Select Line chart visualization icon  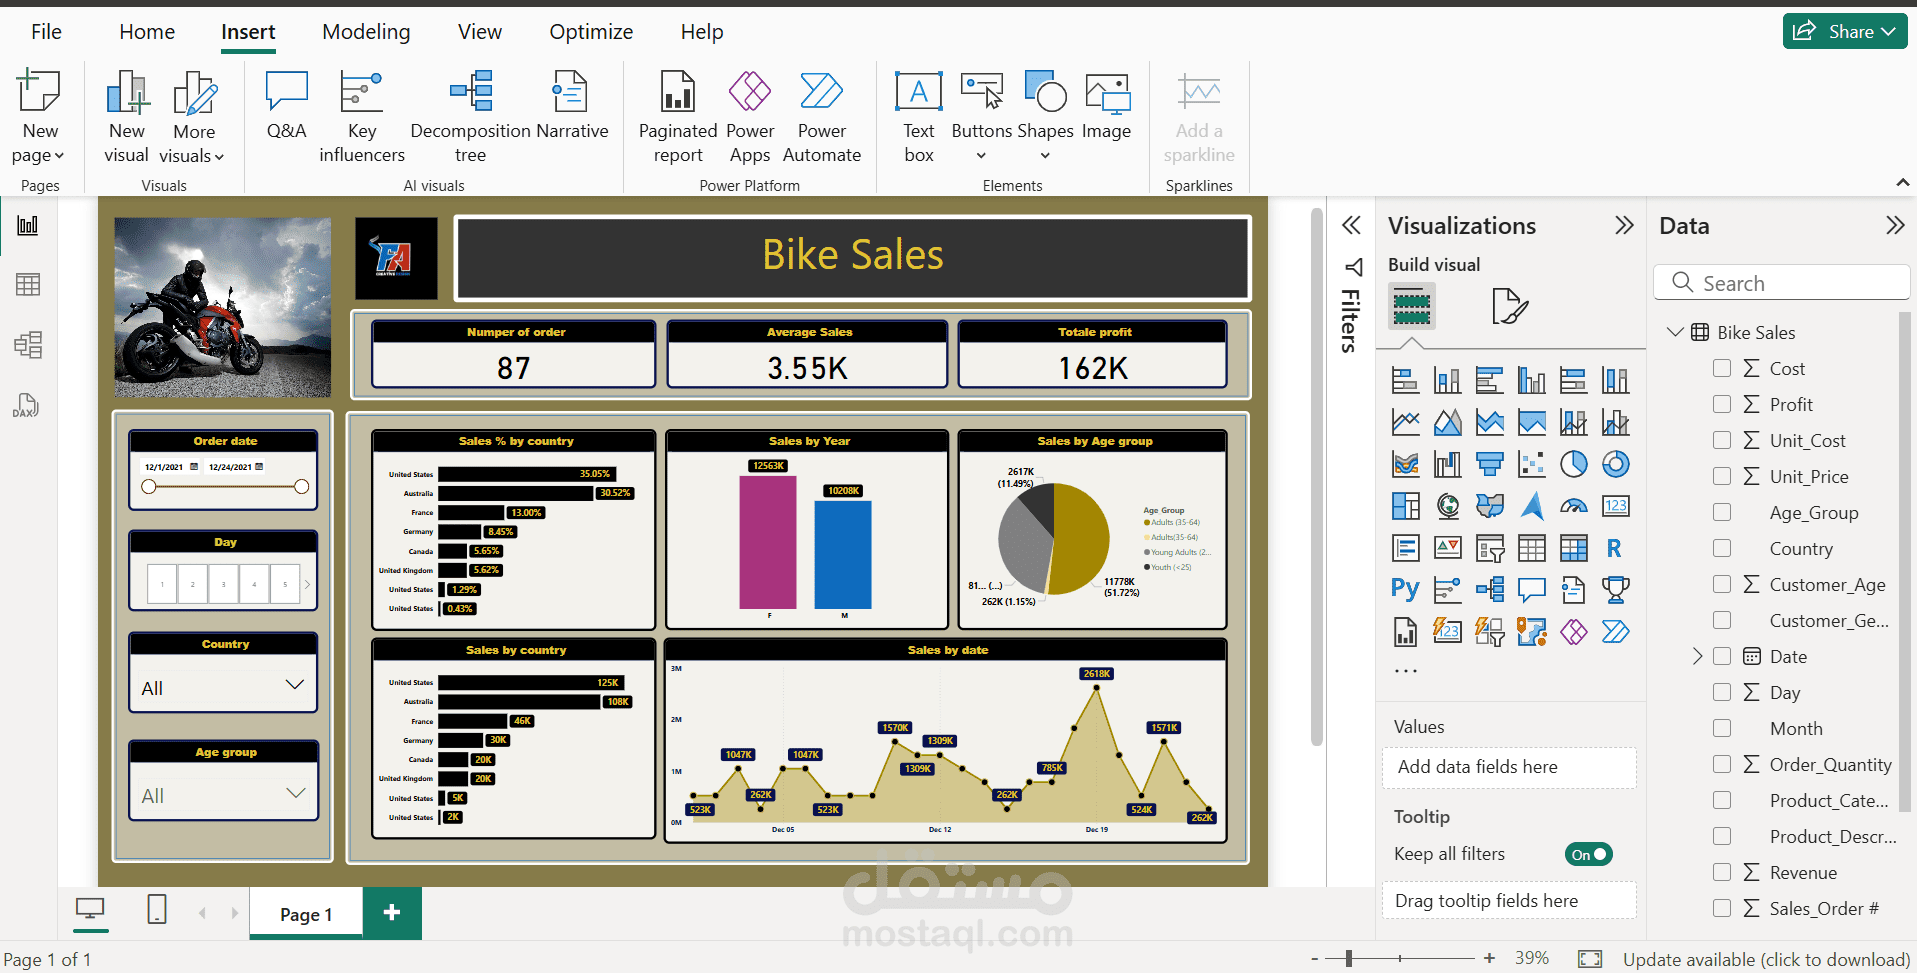click(1405, 422)
